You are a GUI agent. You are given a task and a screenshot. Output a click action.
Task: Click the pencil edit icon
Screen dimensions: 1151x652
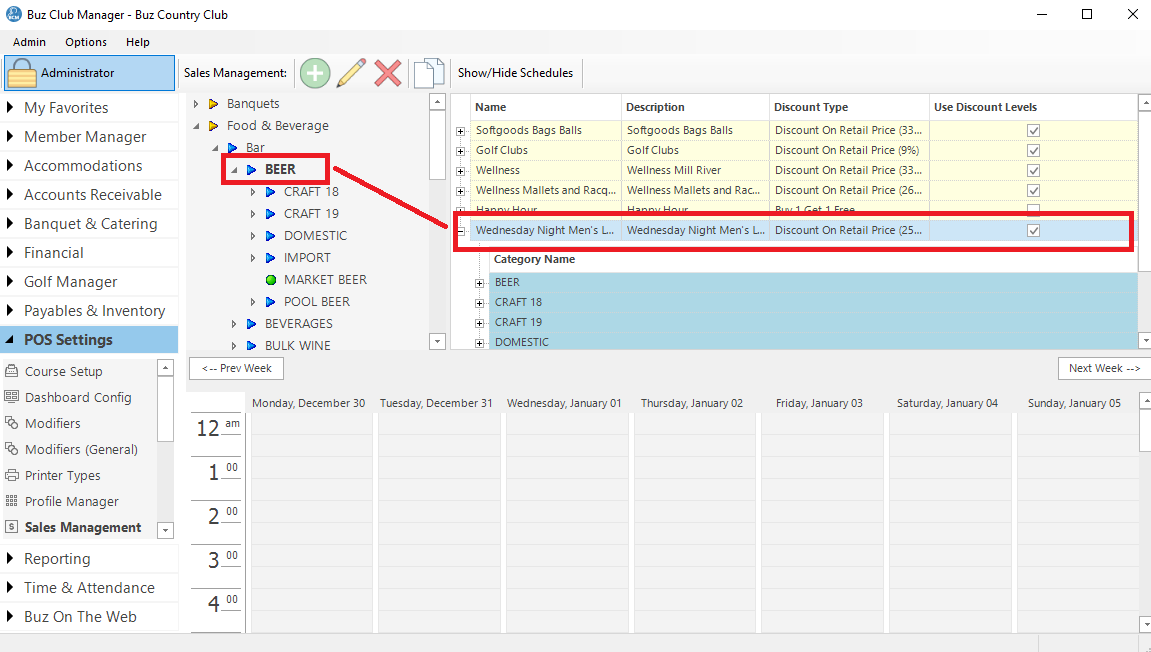pos(351,73)
